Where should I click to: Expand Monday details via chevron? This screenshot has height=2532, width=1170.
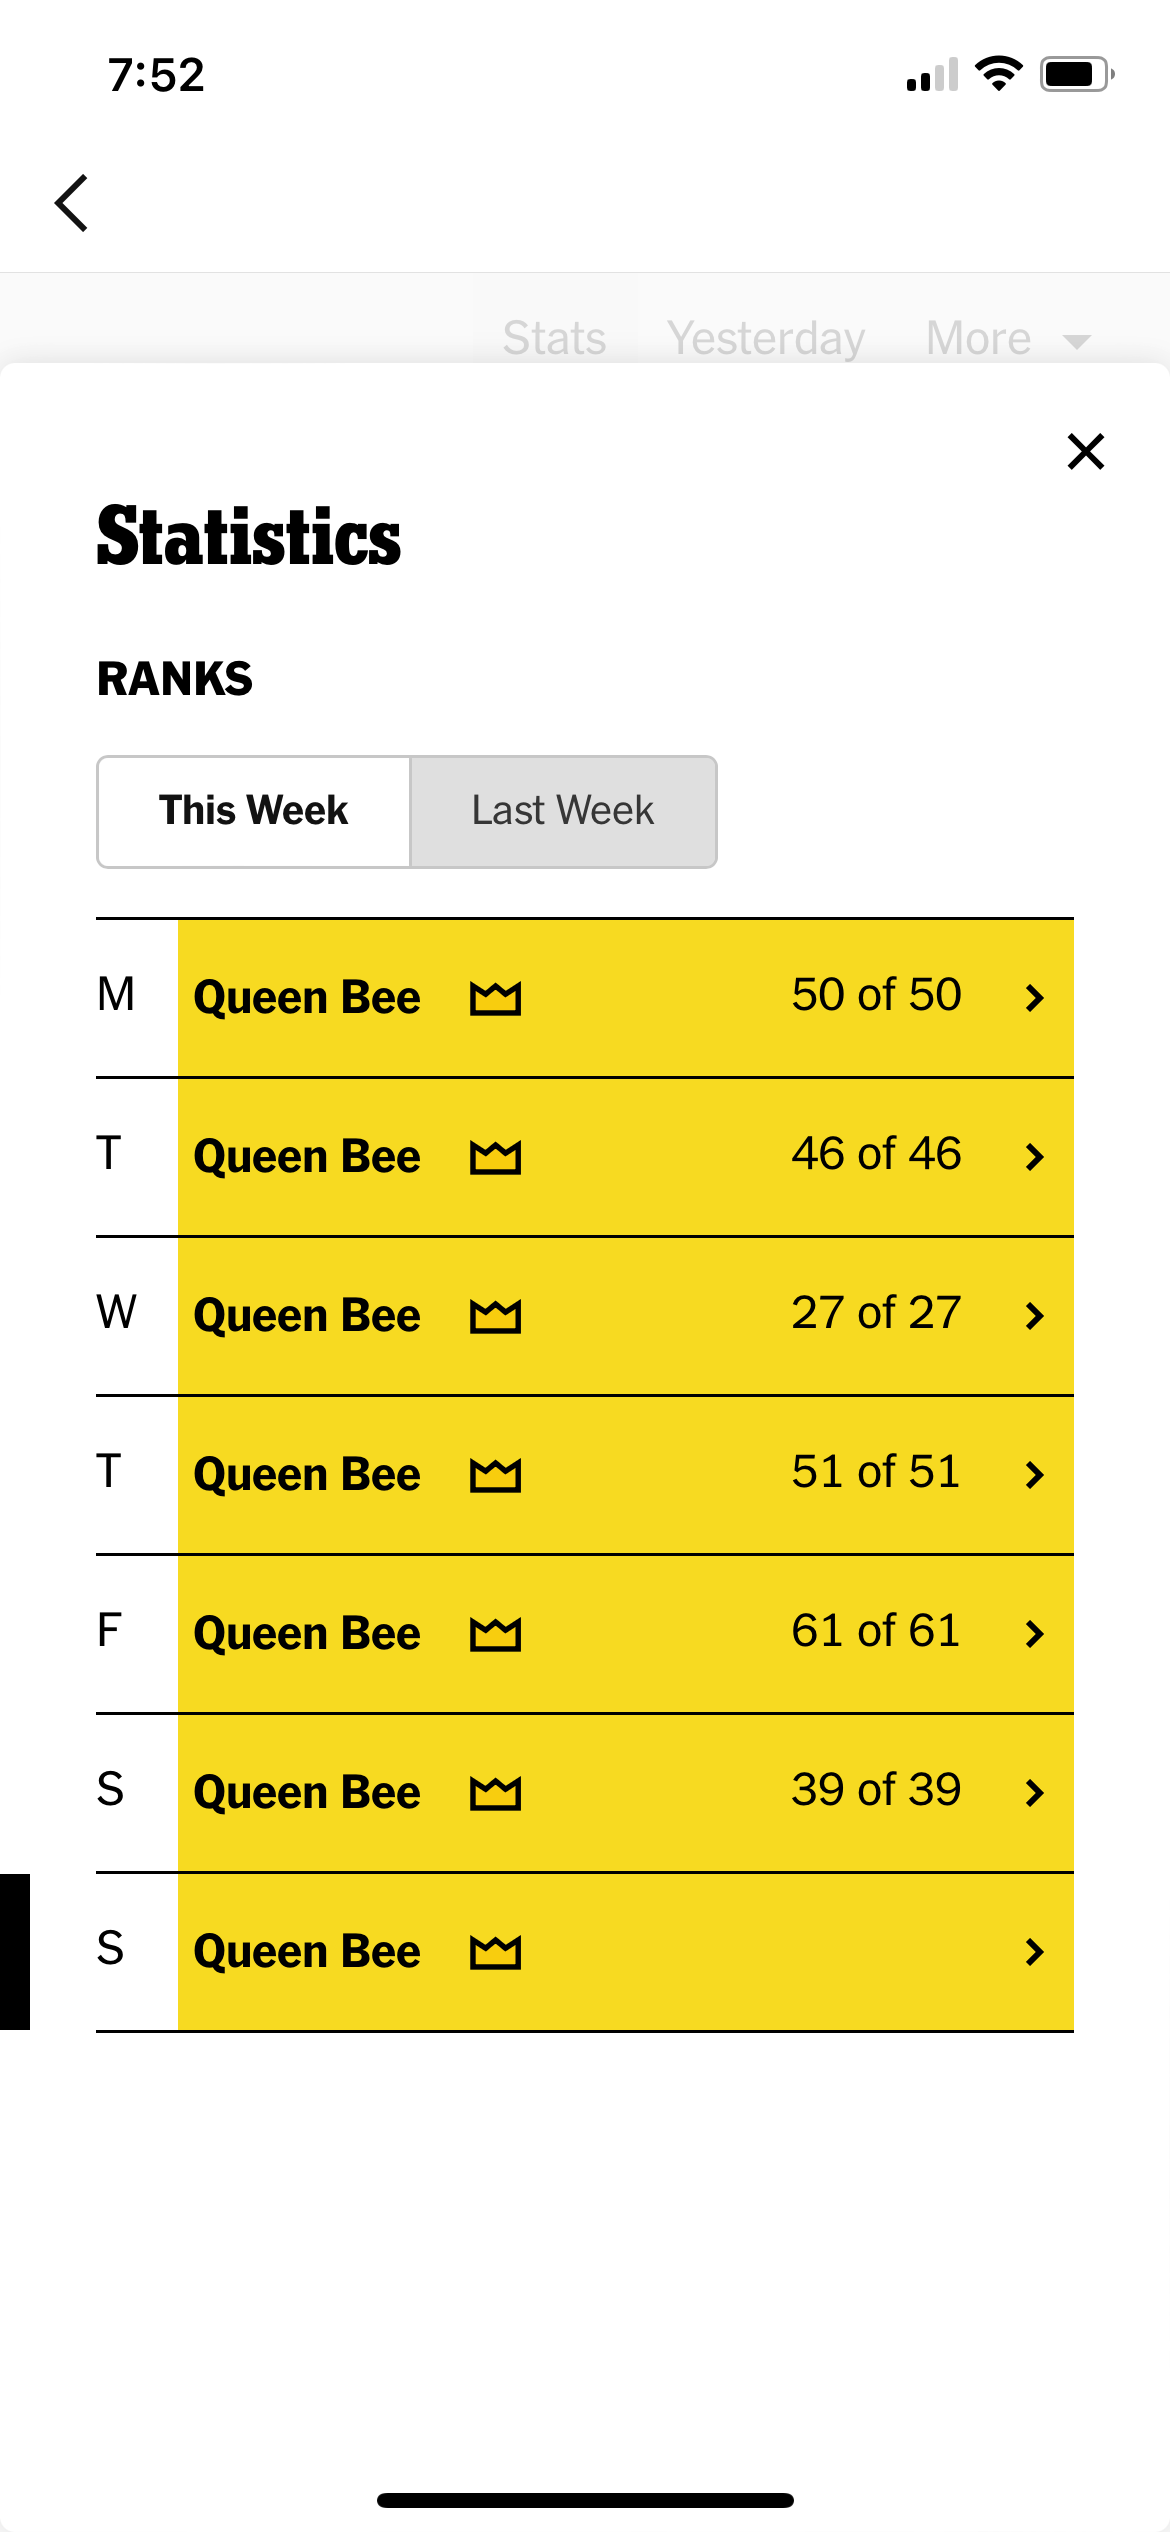[1035, 998]
